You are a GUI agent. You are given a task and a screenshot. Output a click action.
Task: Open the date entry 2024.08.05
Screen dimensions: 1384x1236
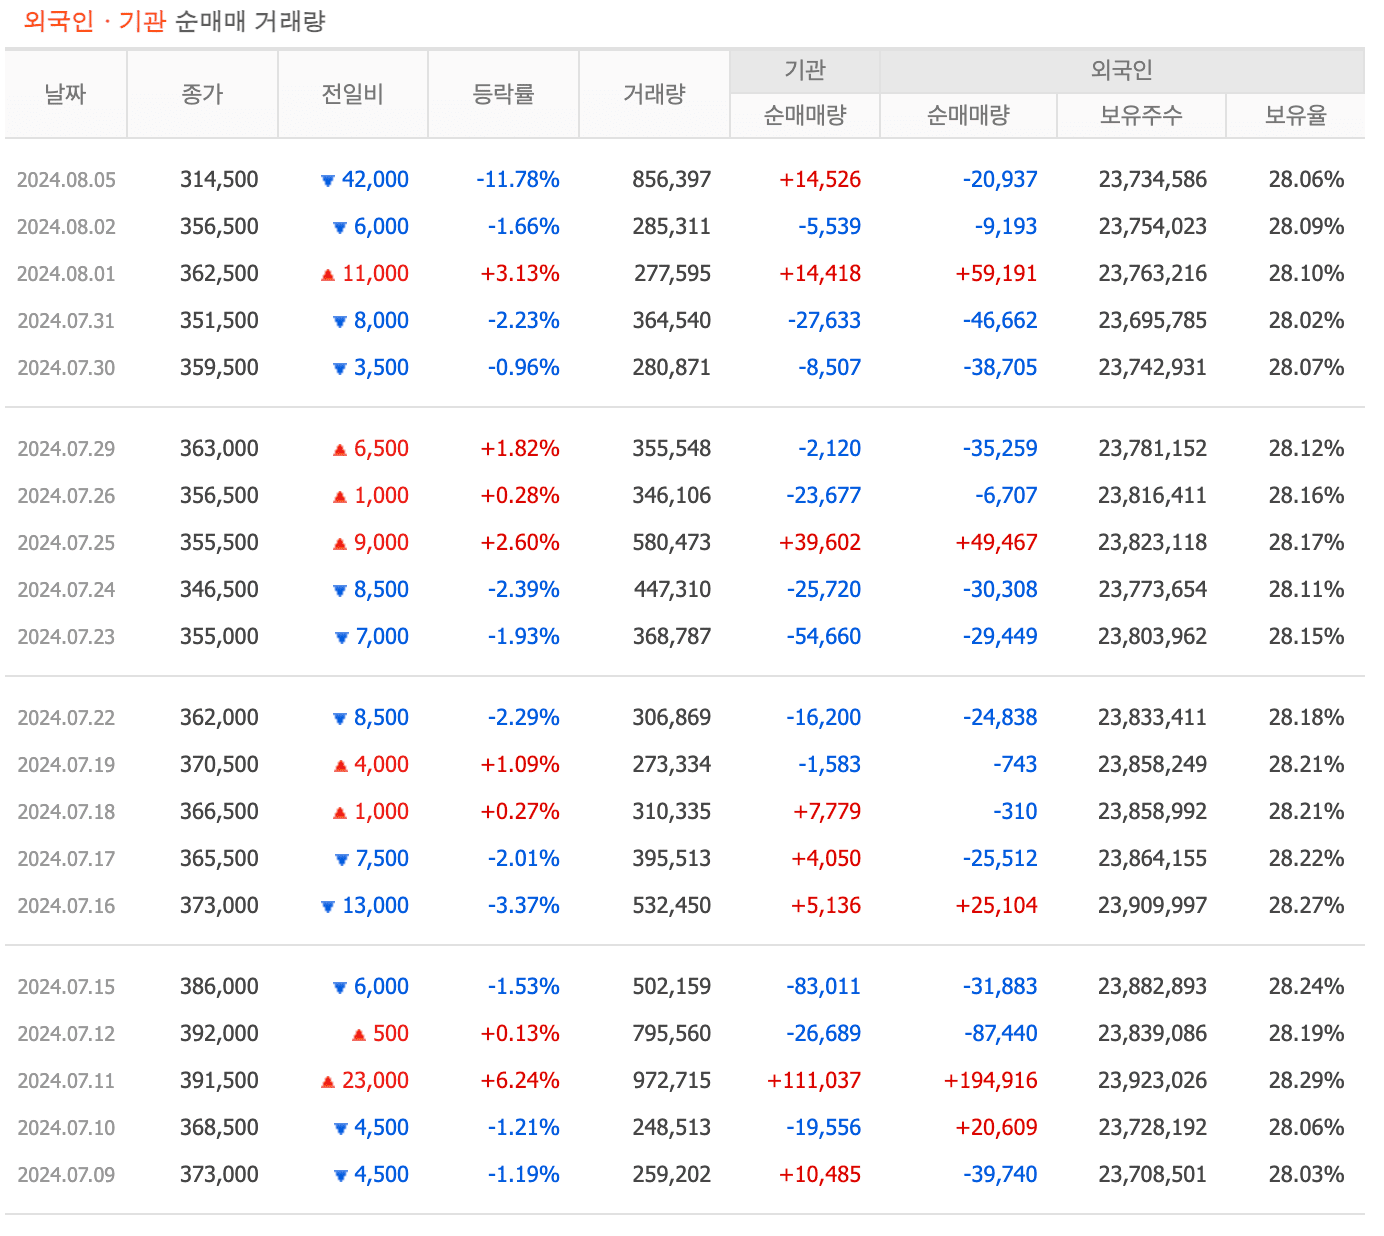[66, 179]
